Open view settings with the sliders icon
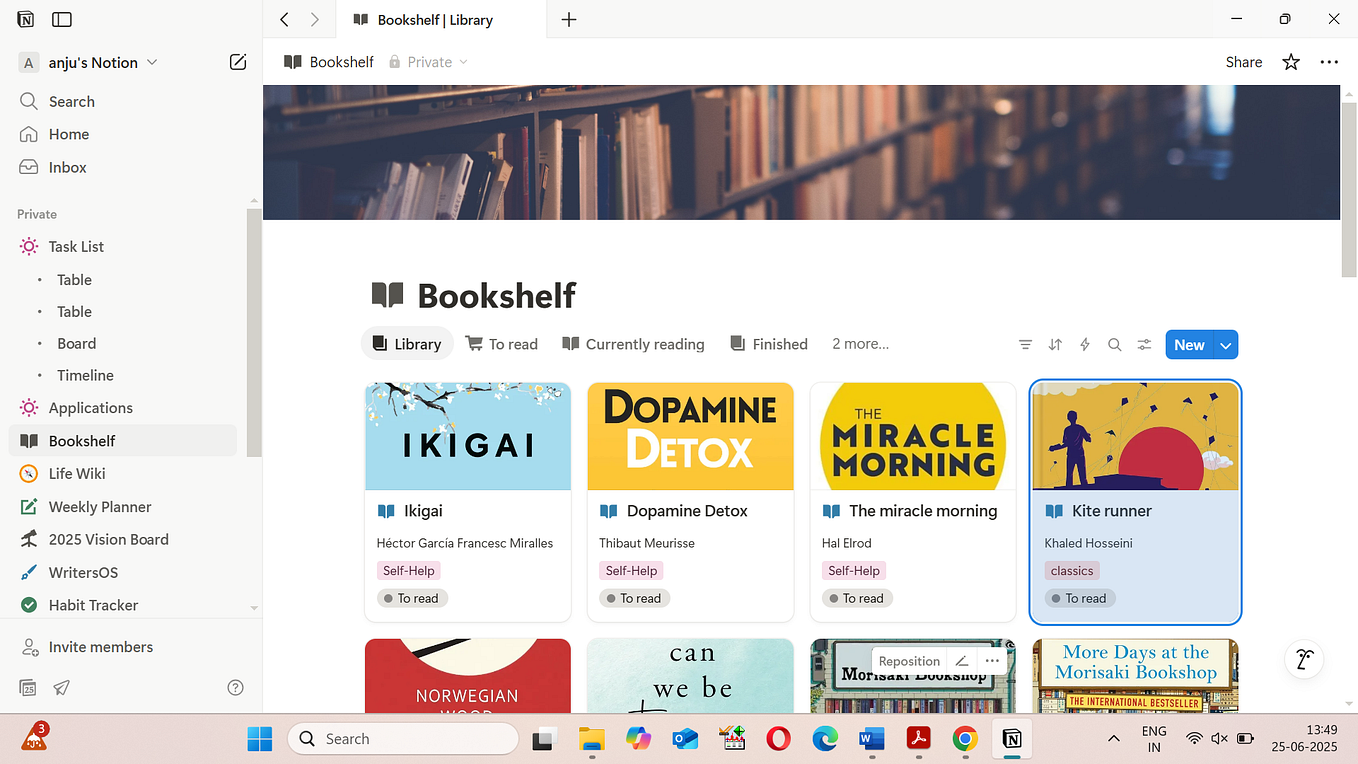This screenshot has height=764, width=1358. 1144,344
